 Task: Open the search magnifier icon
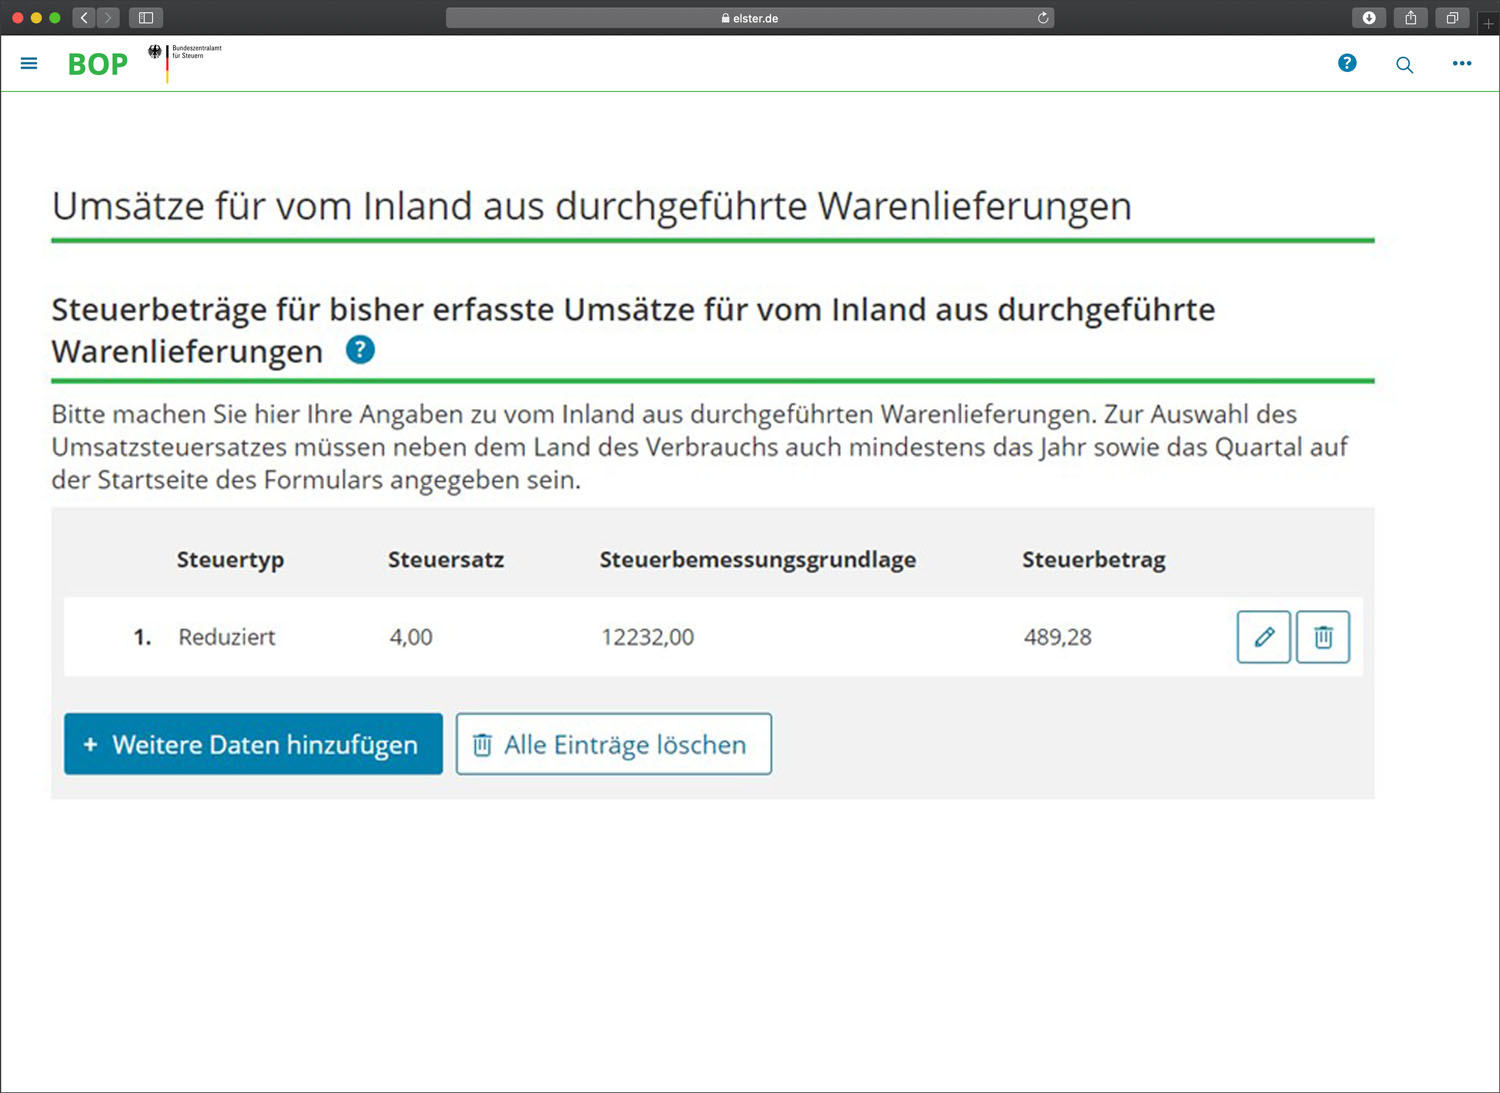1405,64
